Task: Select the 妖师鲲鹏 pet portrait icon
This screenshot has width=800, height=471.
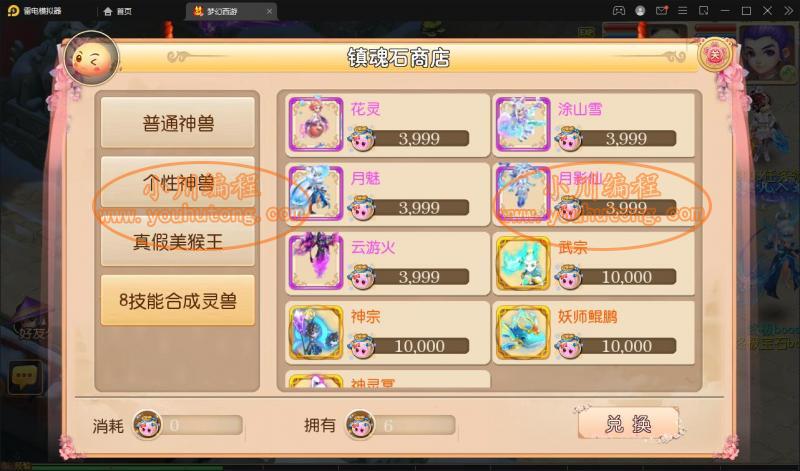Action: [523, 332]
